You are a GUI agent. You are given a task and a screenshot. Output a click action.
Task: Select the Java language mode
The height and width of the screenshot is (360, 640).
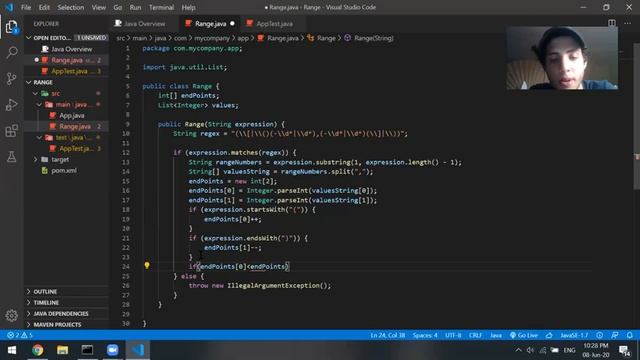tap(496, 335)
